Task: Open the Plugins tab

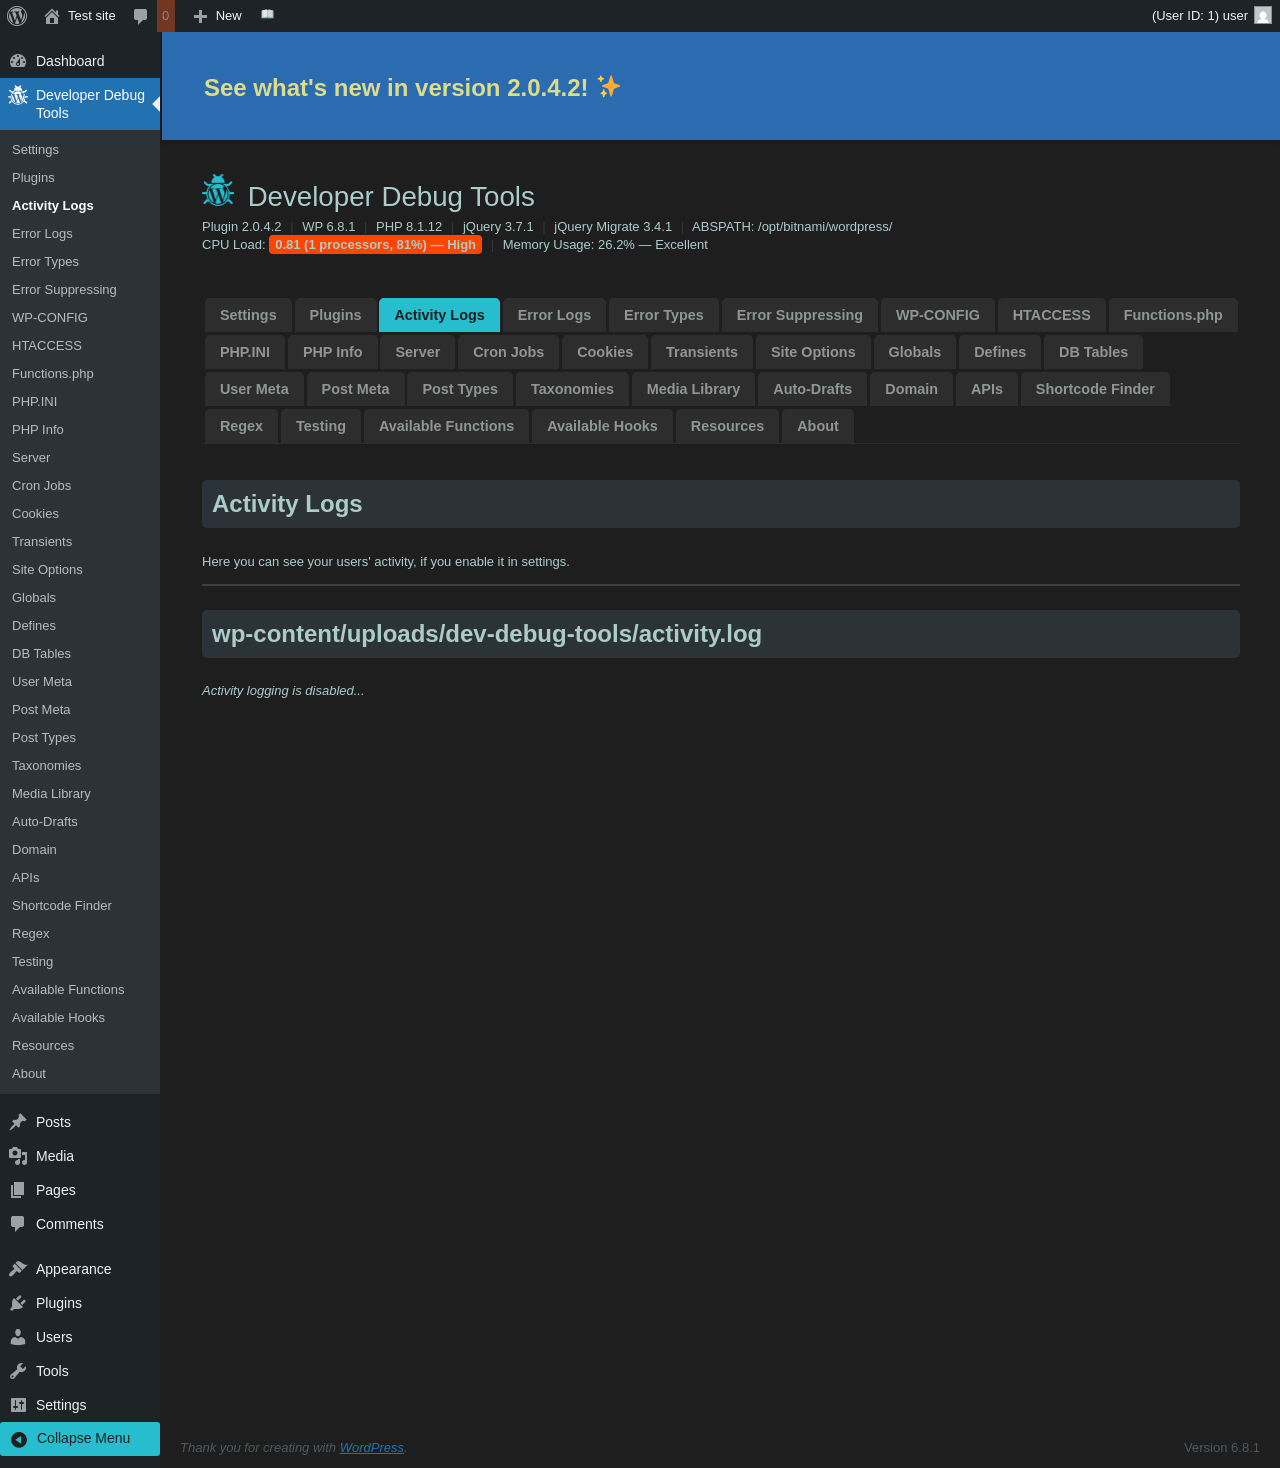Action: [335, 315]
